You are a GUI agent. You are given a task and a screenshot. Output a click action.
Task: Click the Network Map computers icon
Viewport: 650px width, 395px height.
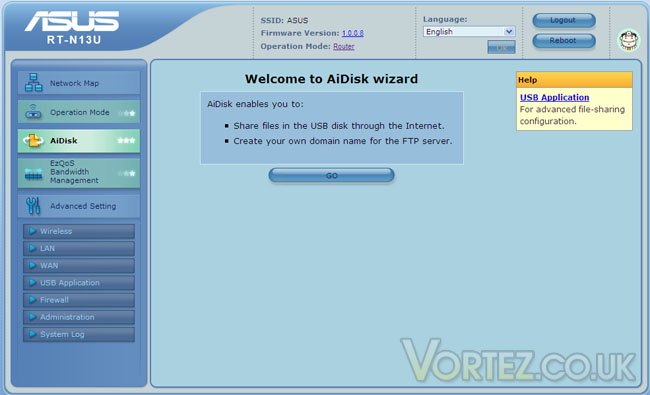pos(33,82)
